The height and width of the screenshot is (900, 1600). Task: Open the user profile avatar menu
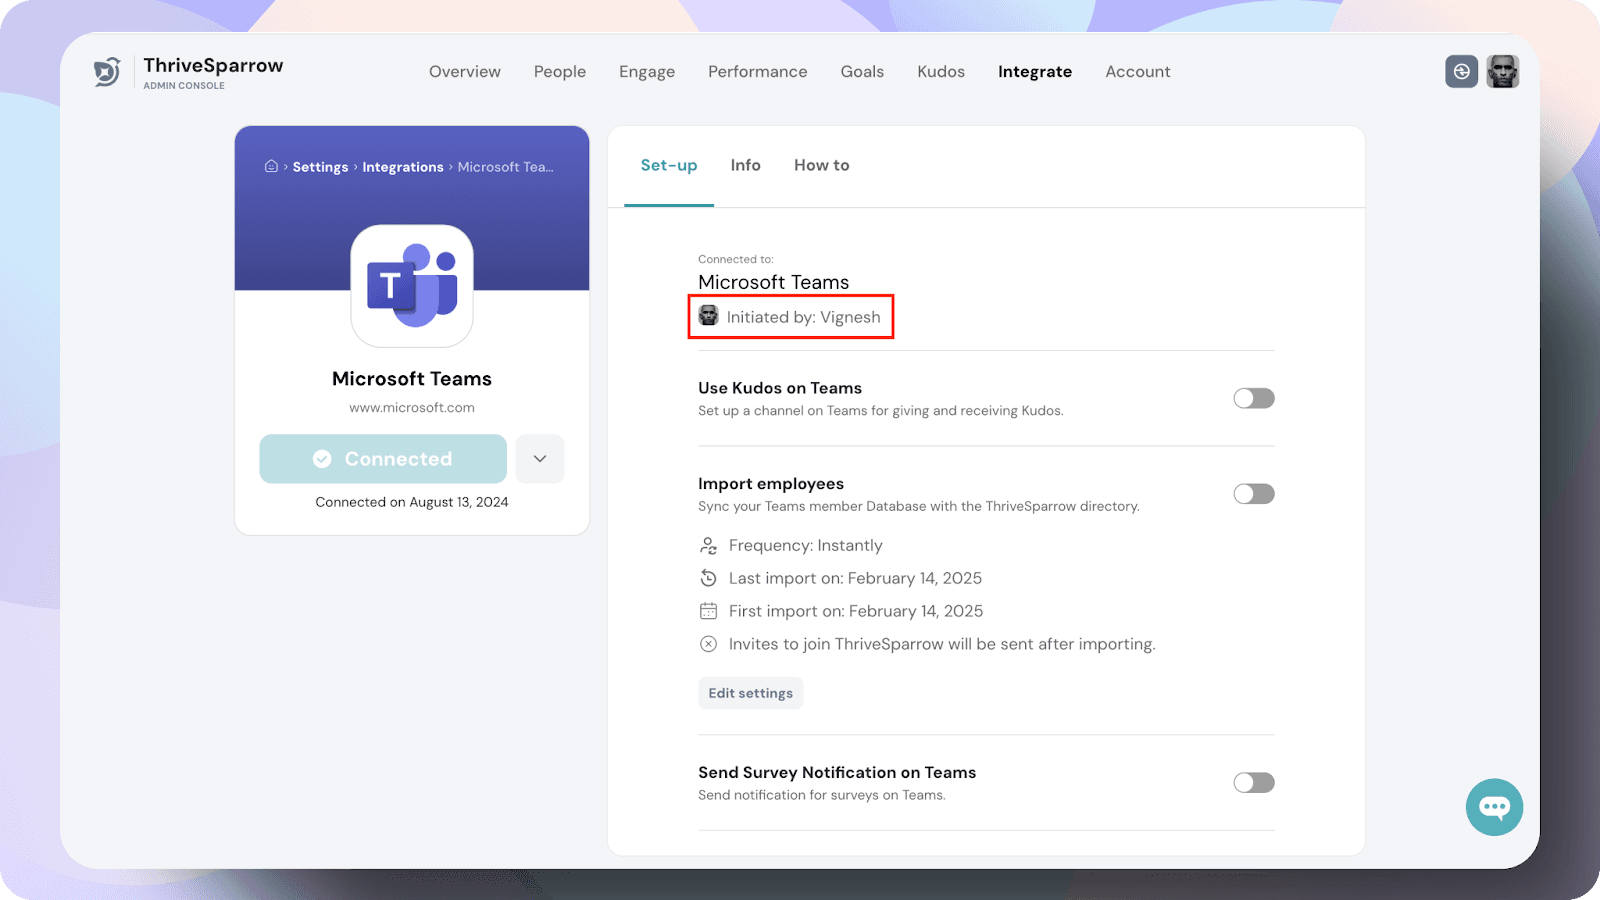pyautogui.click(x=1502, y=72)
